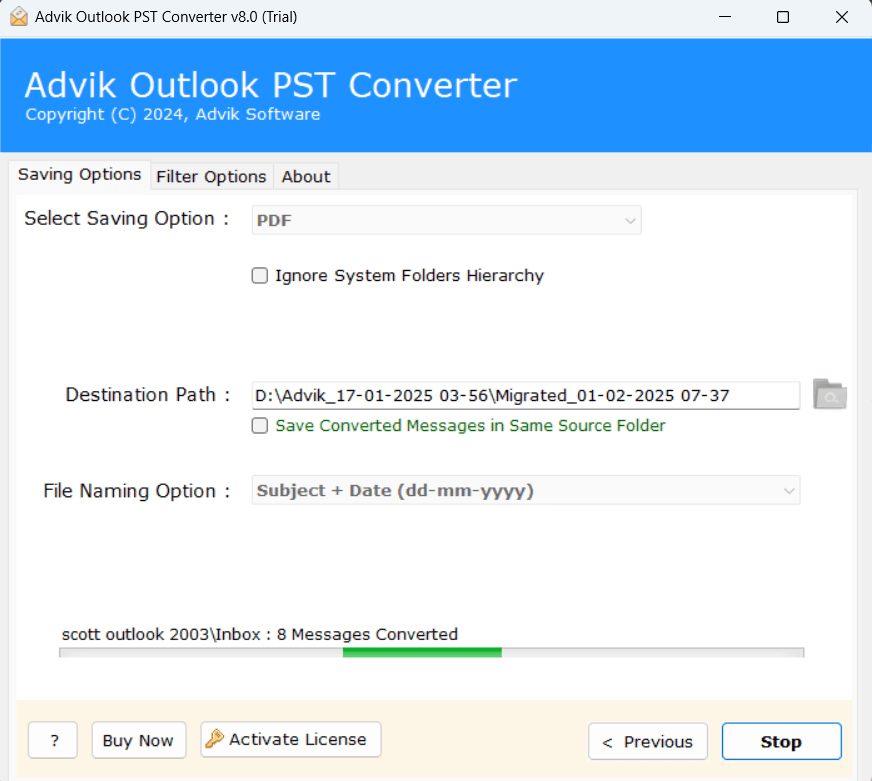The height and width of the screenshot is (781, 872).
Task: Click the question mark help button
Action: coord(53,740)
